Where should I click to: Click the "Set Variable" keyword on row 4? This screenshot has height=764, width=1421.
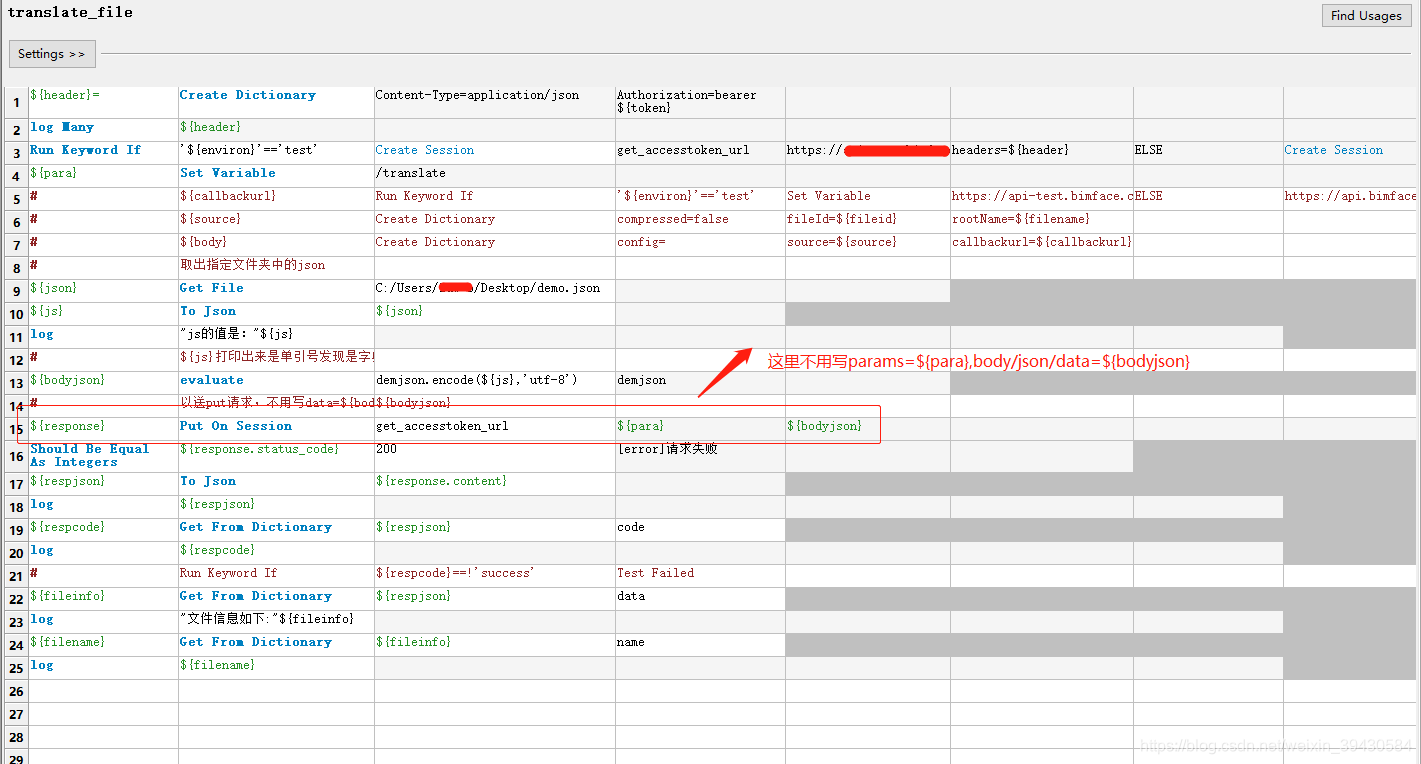point(227,172)
